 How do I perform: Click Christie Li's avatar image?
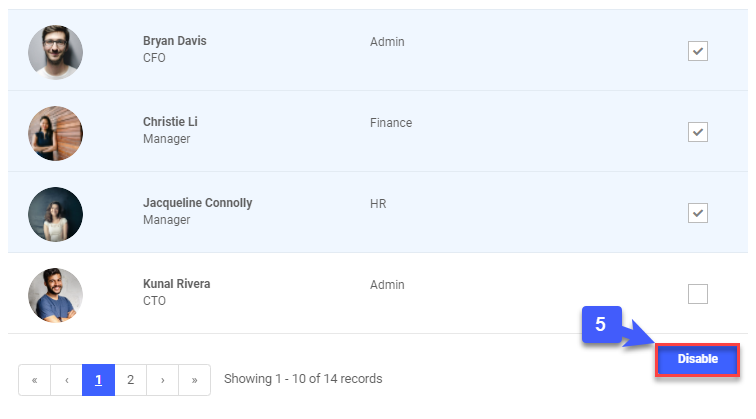tap(55, 133)
